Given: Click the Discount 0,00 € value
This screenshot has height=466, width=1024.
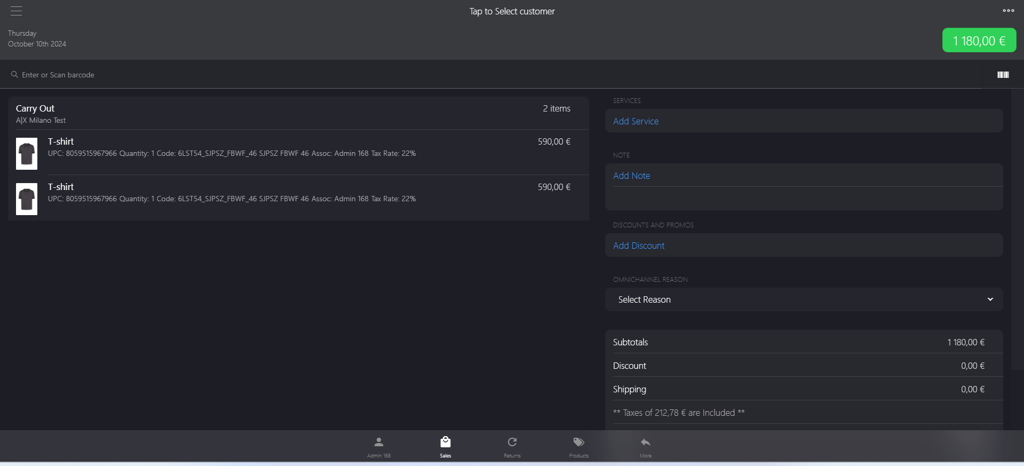Looking at the screenshot, I should point(972,366).
